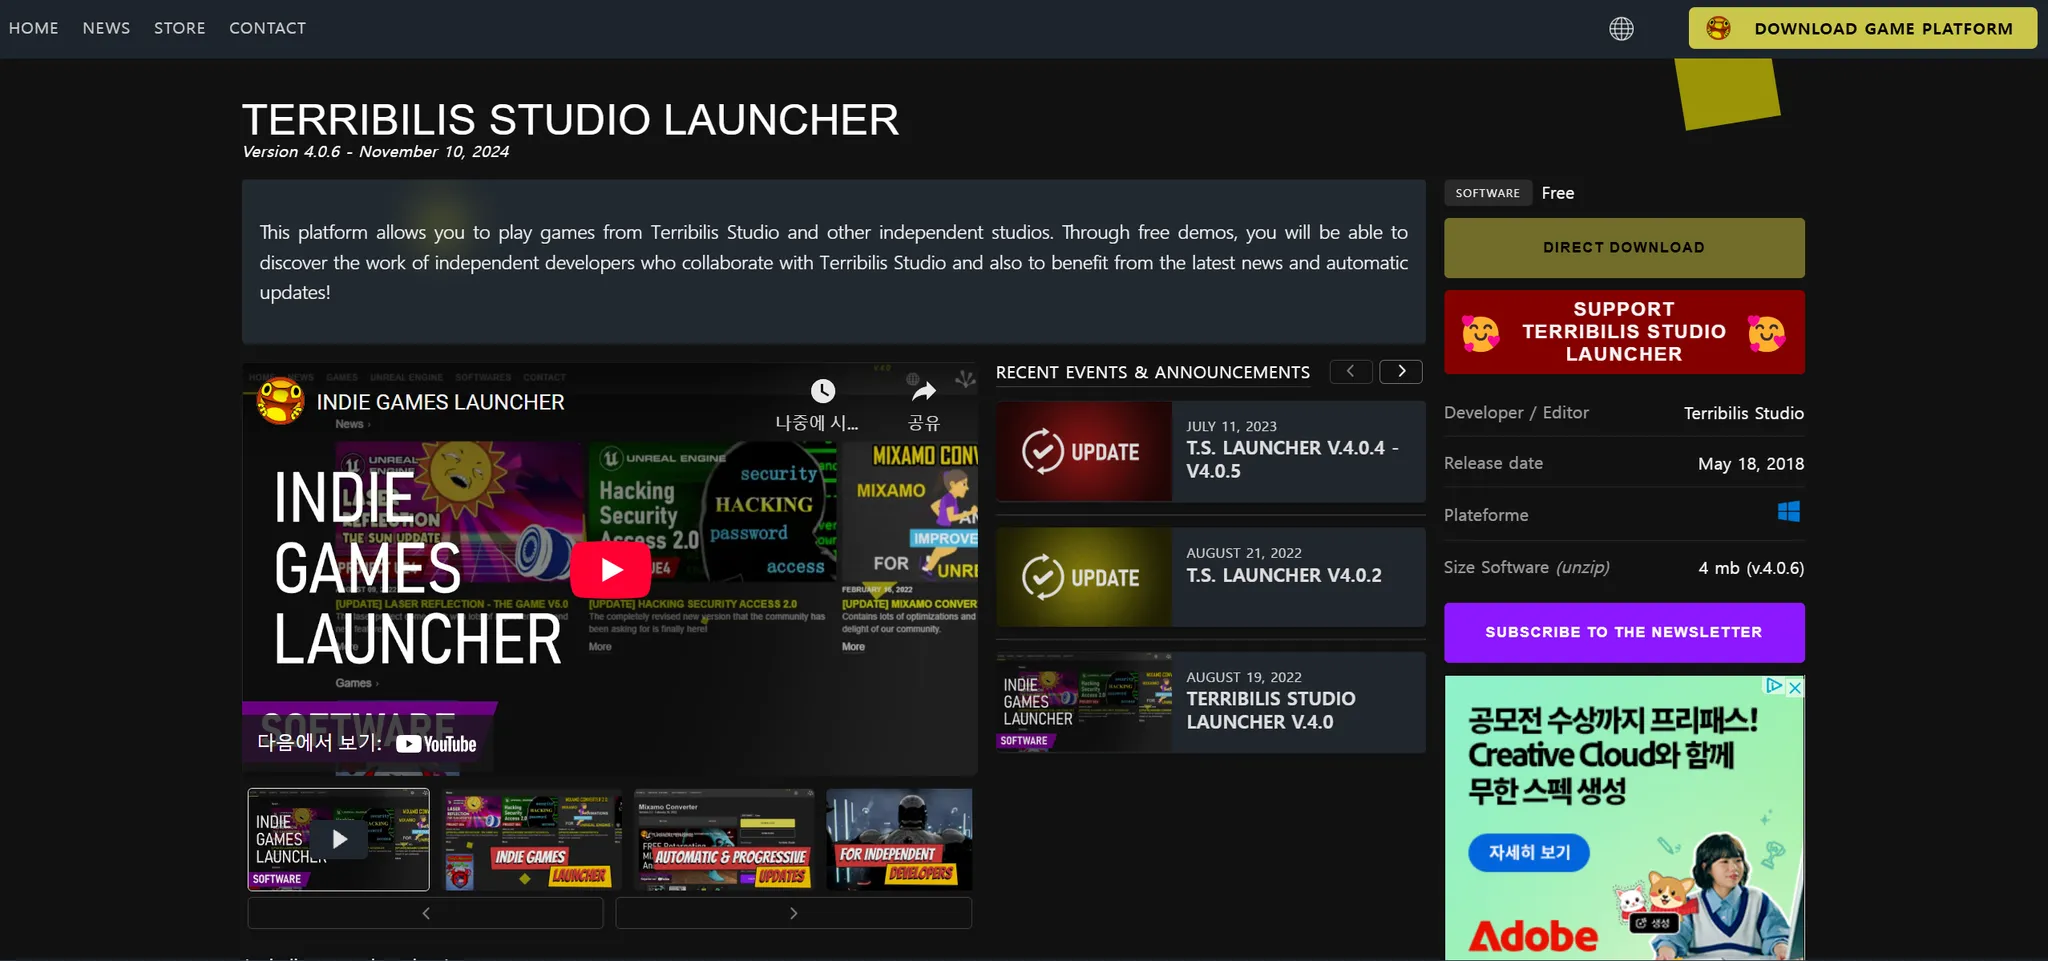Click the 'May 18, 2018' release date

pos(1750,464)
